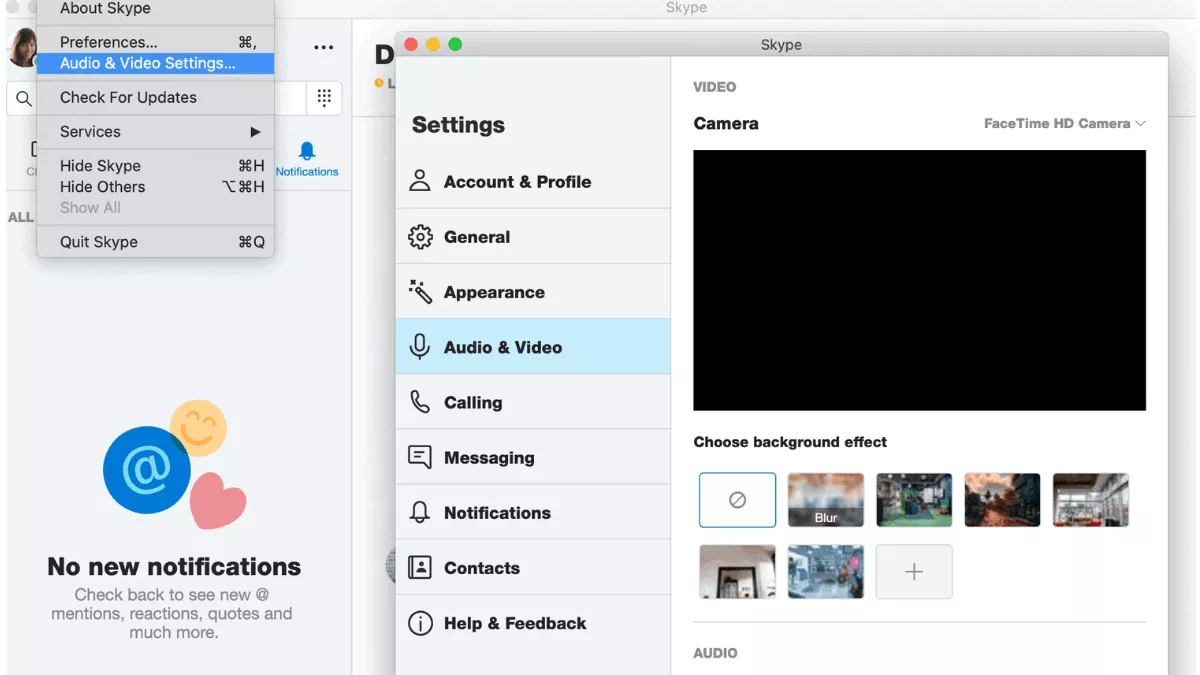
Task: Select the blue futuristic room background
Action: click(x=826, y=572)
